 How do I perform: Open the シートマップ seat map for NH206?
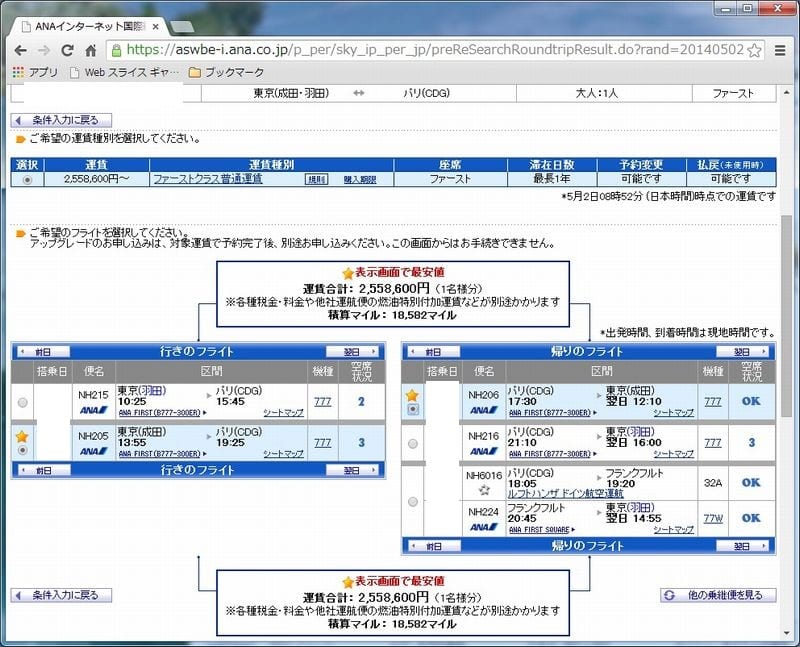673,412
